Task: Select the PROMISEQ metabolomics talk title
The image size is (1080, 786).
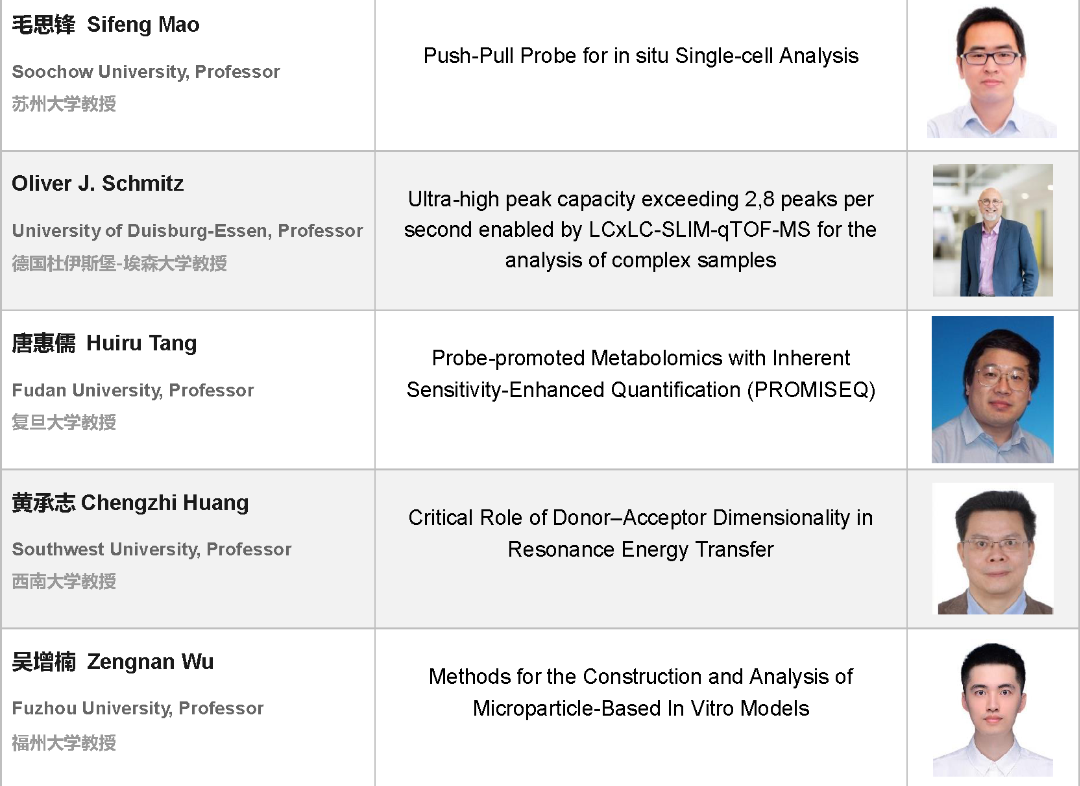Action: point(641,373)
